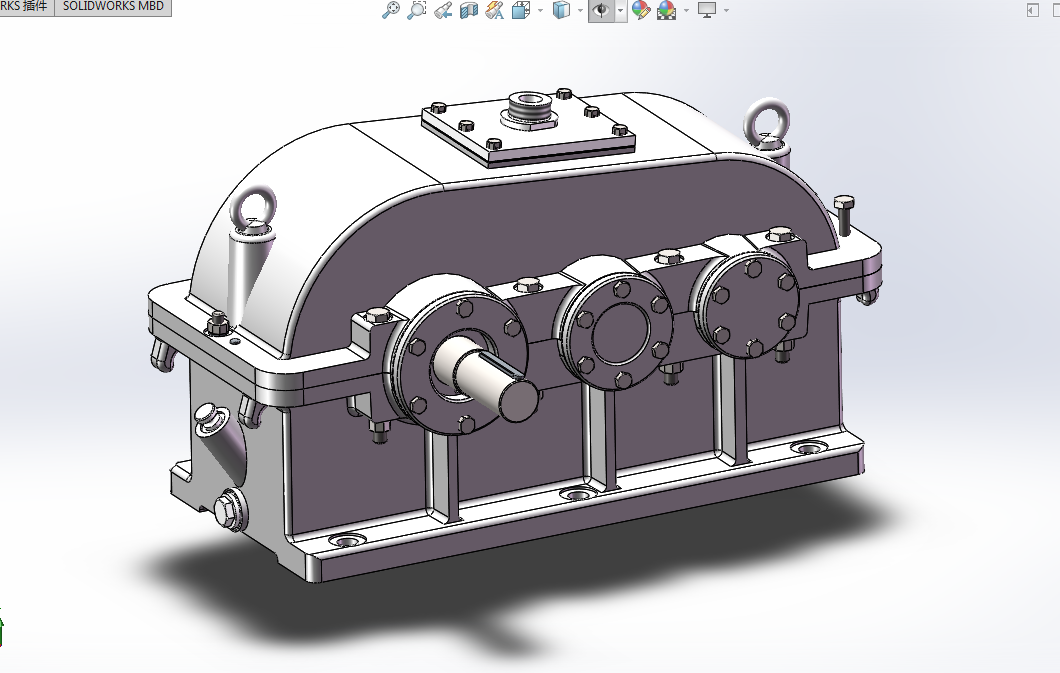This screenshot has width=1060, height=673.
Task: Open the Dynamic Annotation Views icon
Action: click(495, 10)
